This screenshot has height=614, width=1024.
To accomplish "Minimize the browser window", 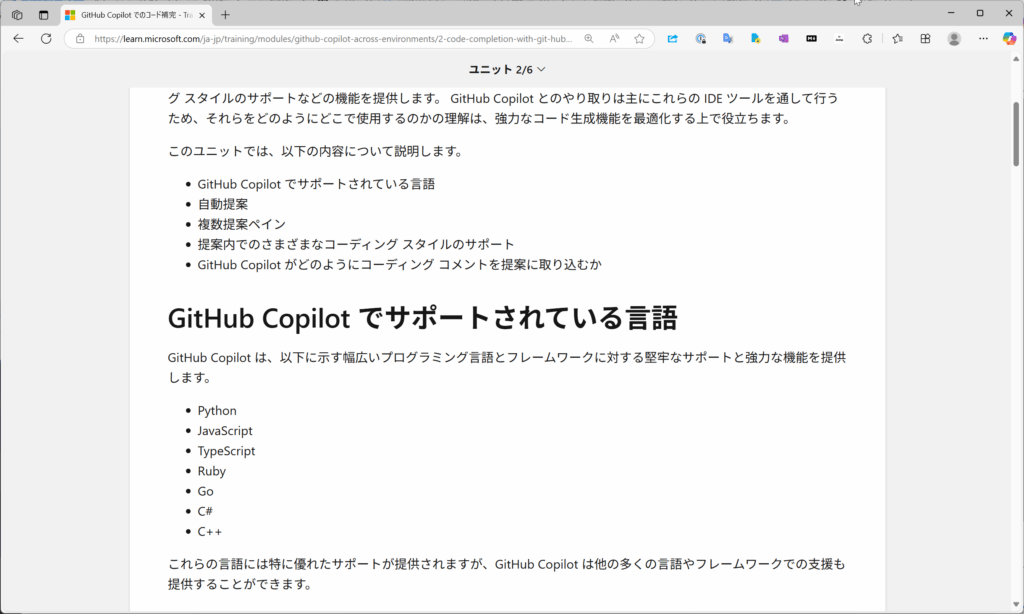I will 951,13.
